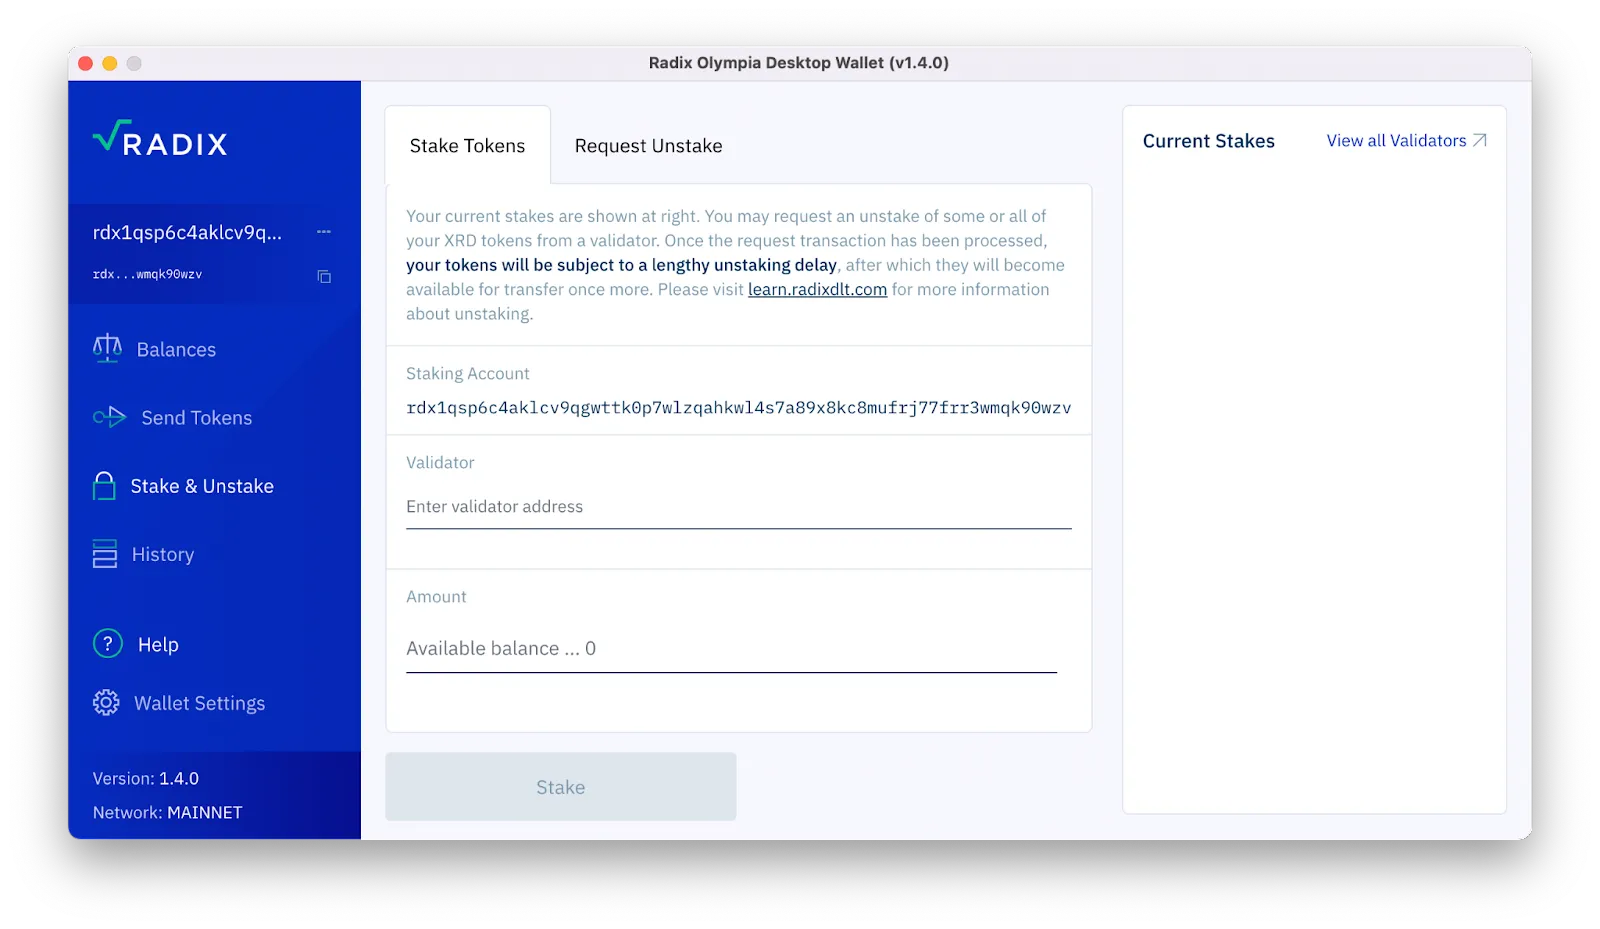This screenshot has width=1600, height=929.
Task: Click the Stake & Unstake lock icon
Action: tap(104, 486)
